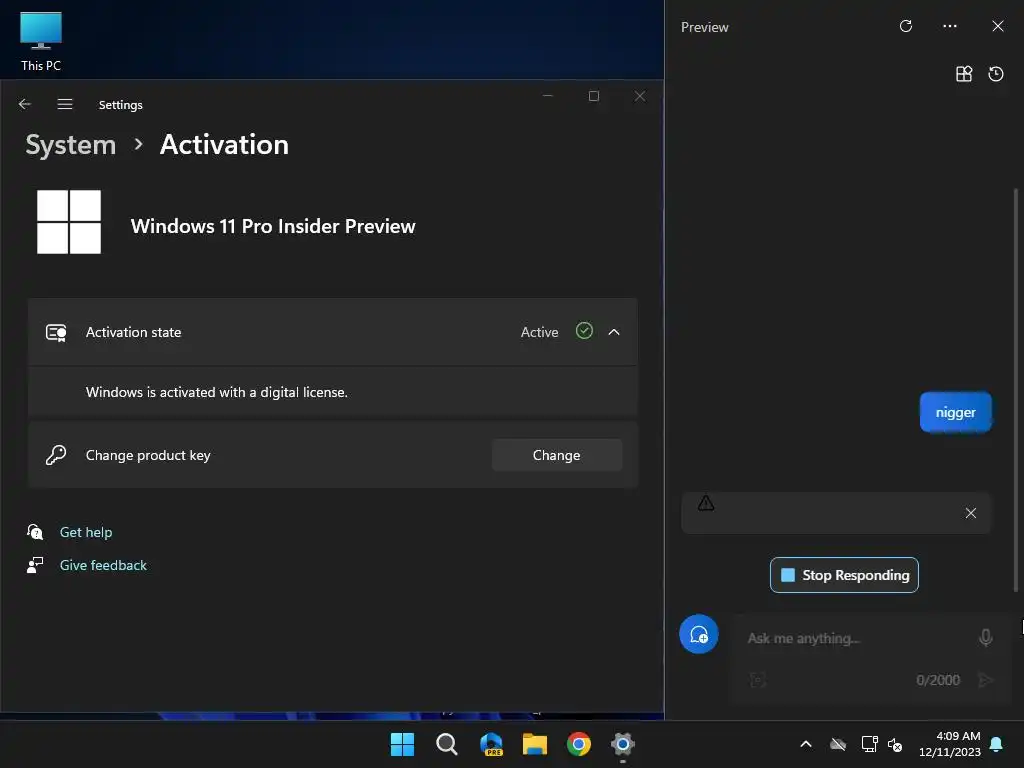Screen dimensions: 1024x768
Task: Click the '0/2000' character counter
Action: point(938,680)
